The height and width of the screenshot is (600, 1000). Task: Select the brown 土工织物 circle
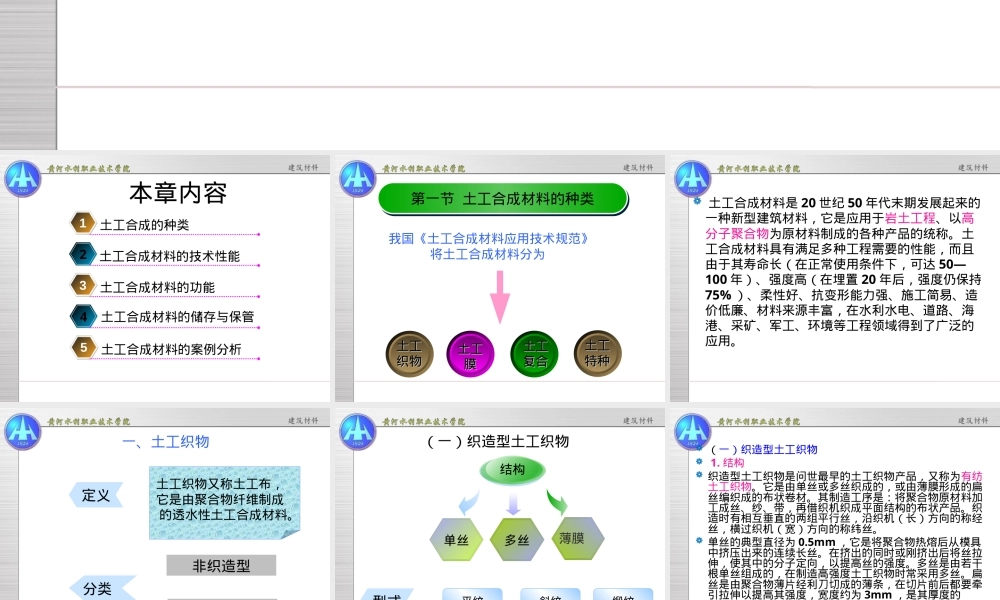[409, 353]
